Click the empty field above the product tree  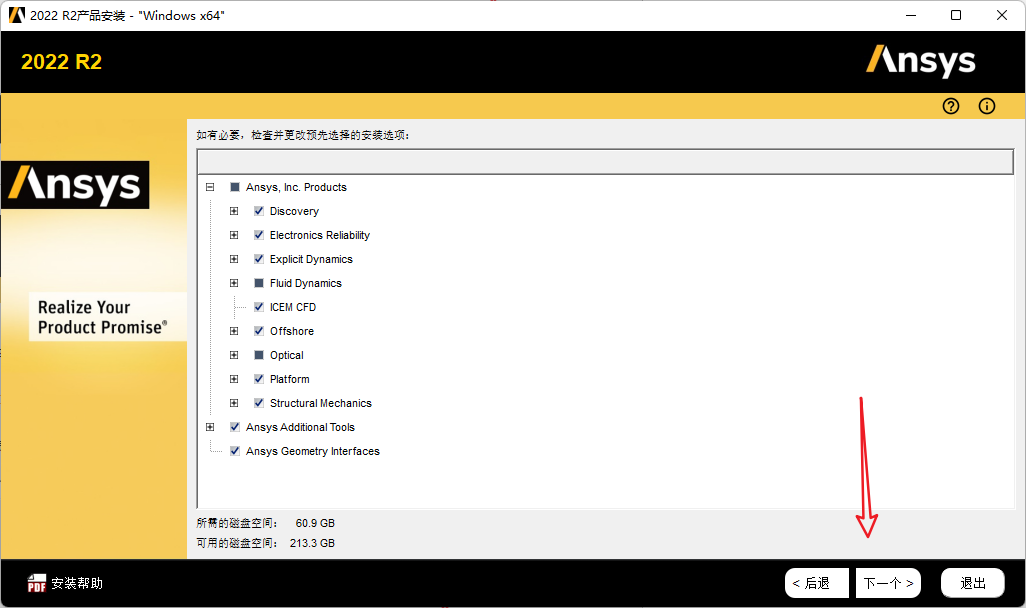pos(605,160)
